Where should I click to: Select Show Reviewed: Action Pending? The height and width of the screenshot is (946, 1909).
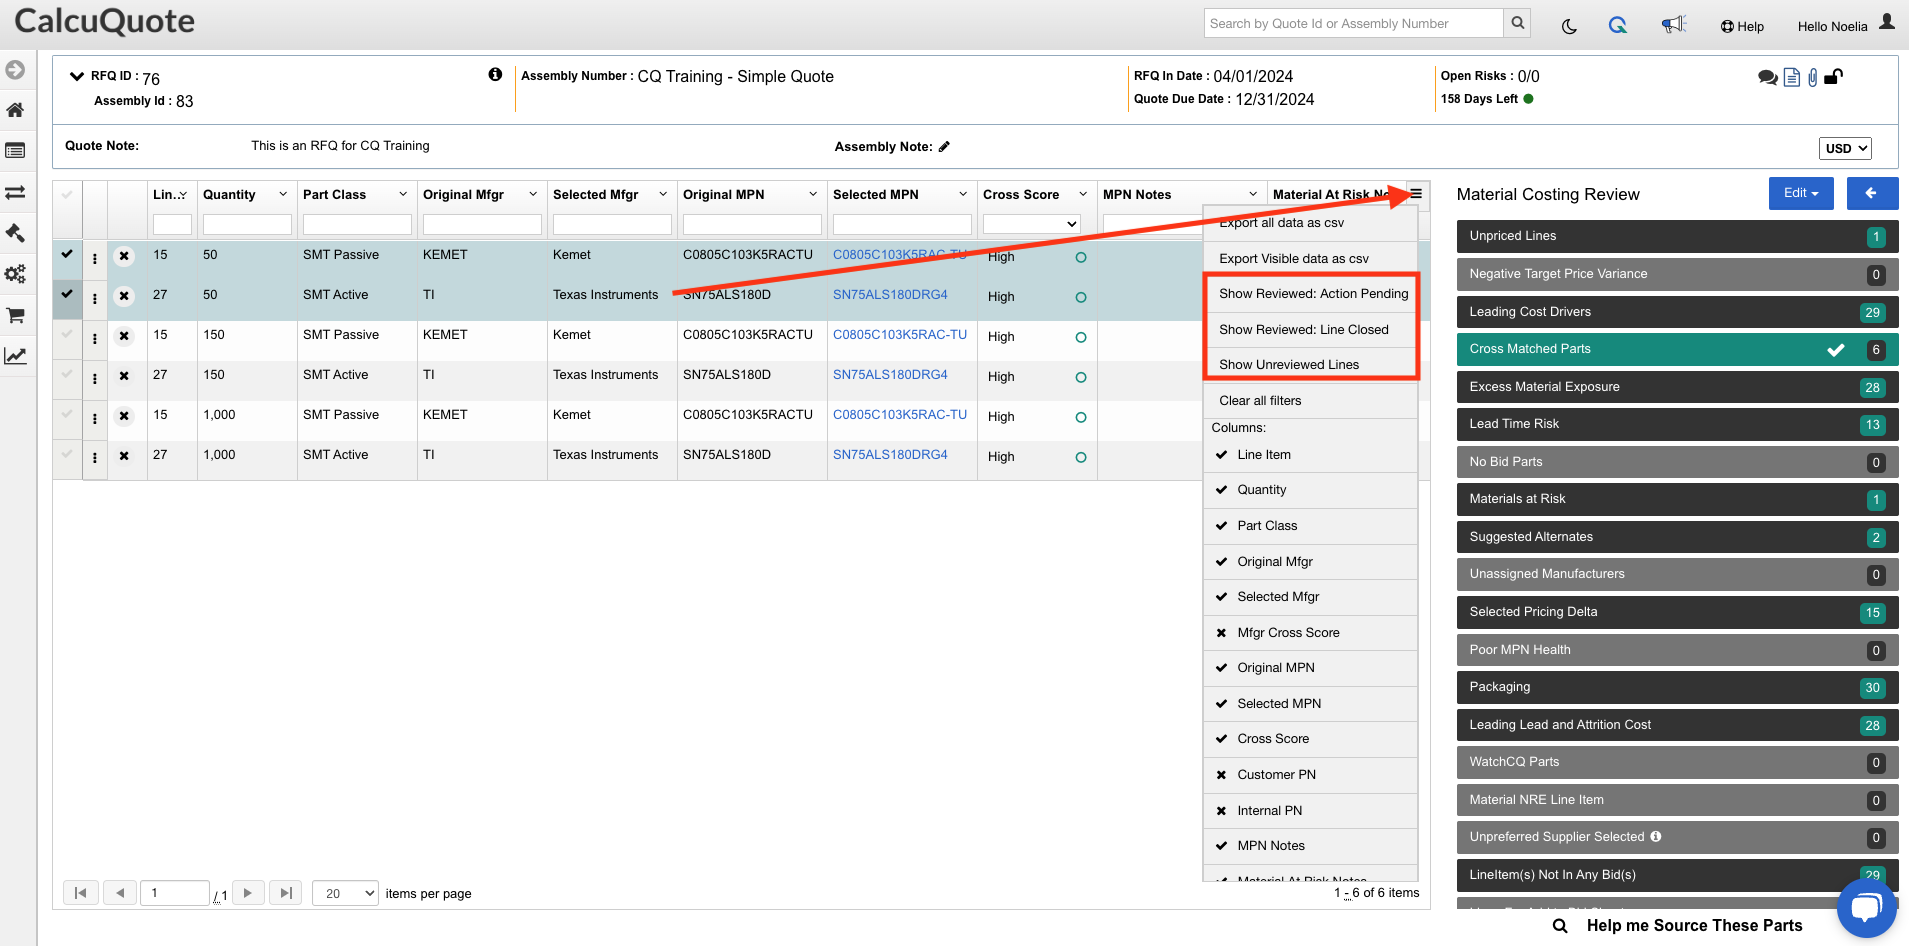click(1310, 294)
